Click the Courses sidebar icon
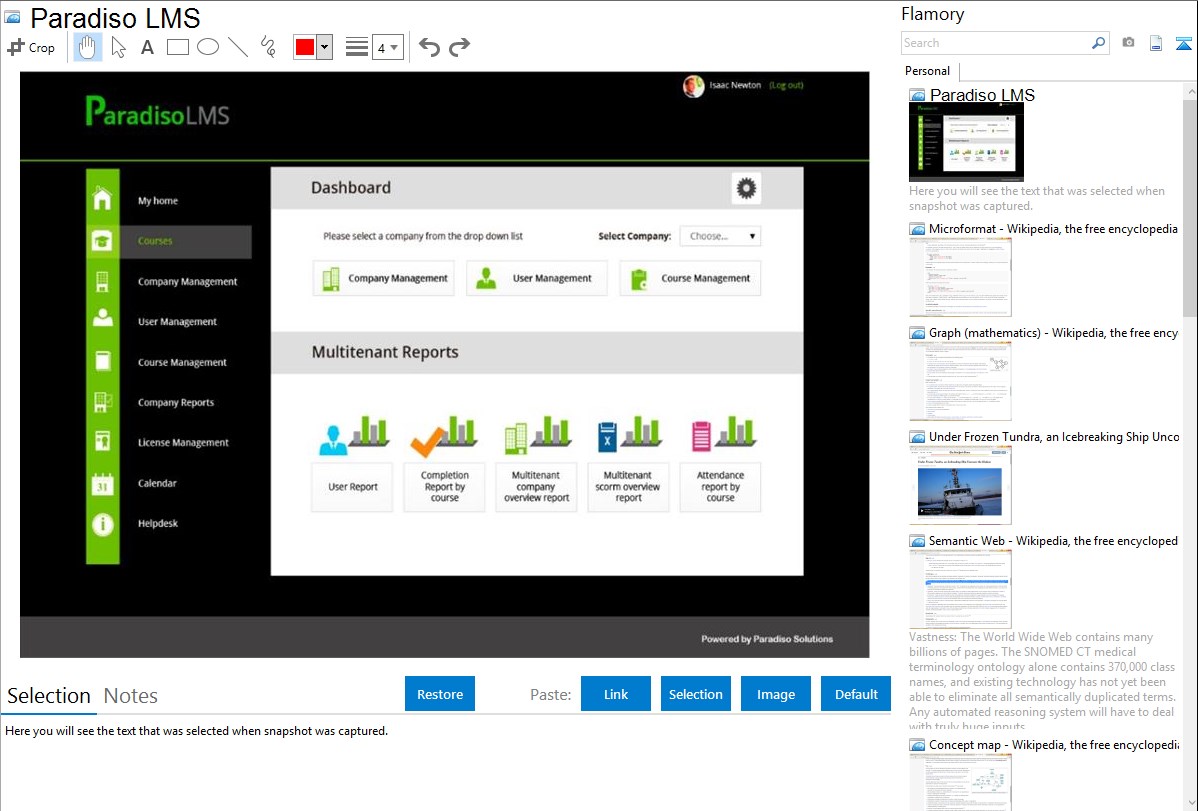 point(102,241)
